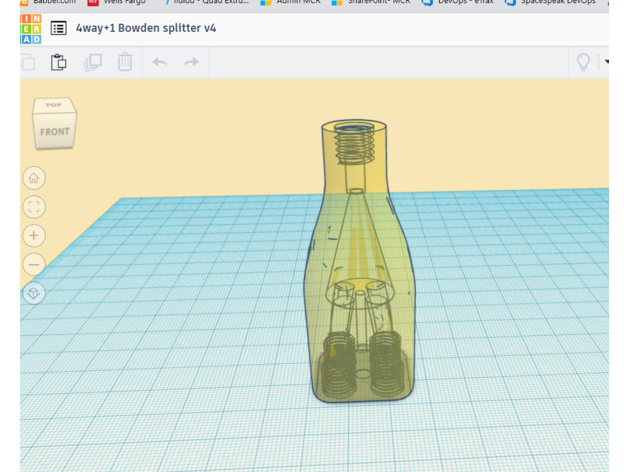The width and height of the screenshot is (628, 472).
Task: Open the designs list icon
Action: click(x=59, y=28)
